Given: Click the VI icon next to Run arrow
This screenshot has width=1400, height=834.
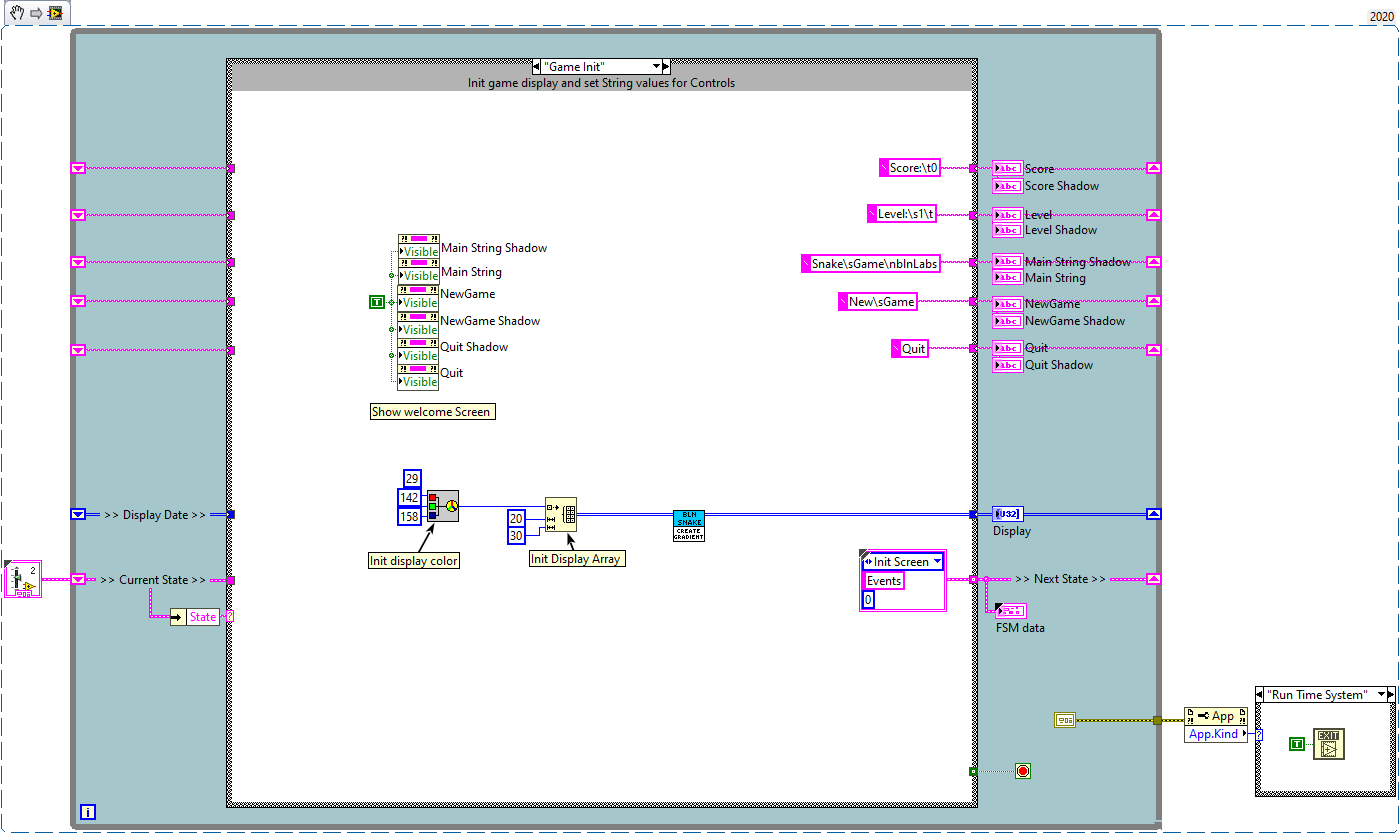Looking at the screenshot, I should (x=56, y=13).
